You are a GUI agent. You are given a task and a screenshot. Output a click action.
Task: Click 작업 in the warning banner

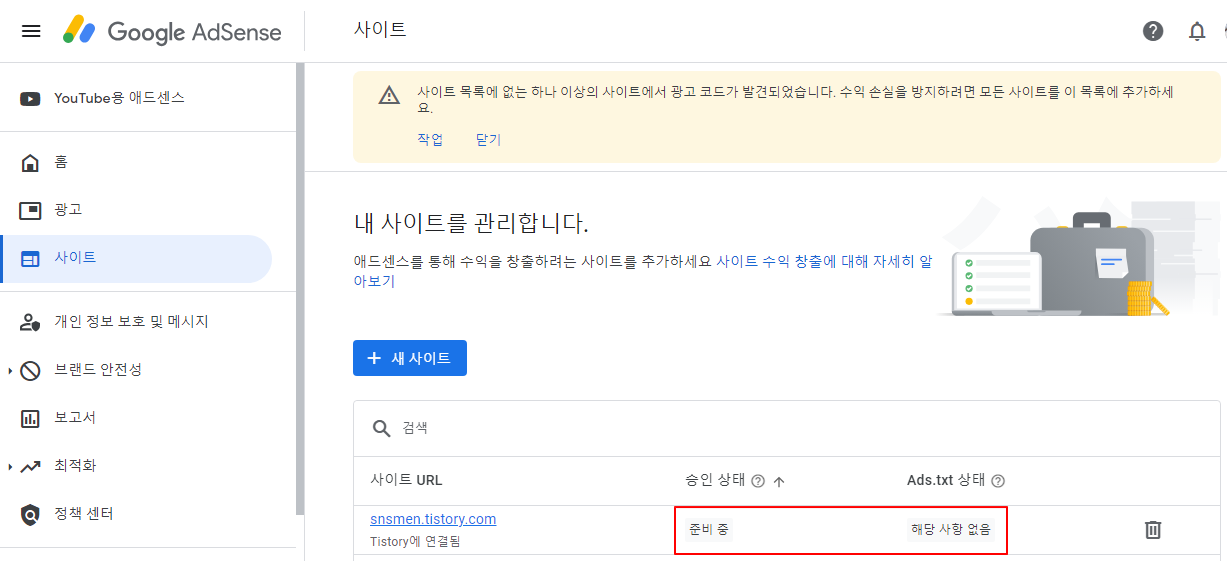[430, 139]
